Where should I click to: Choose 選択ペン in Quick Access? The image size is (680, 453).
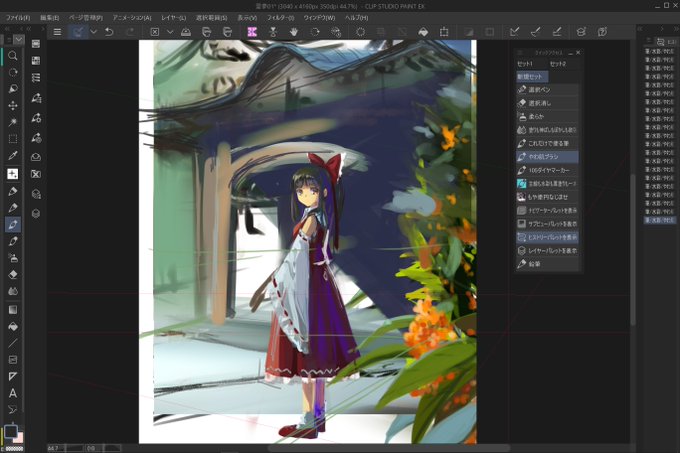click(547, 90)
